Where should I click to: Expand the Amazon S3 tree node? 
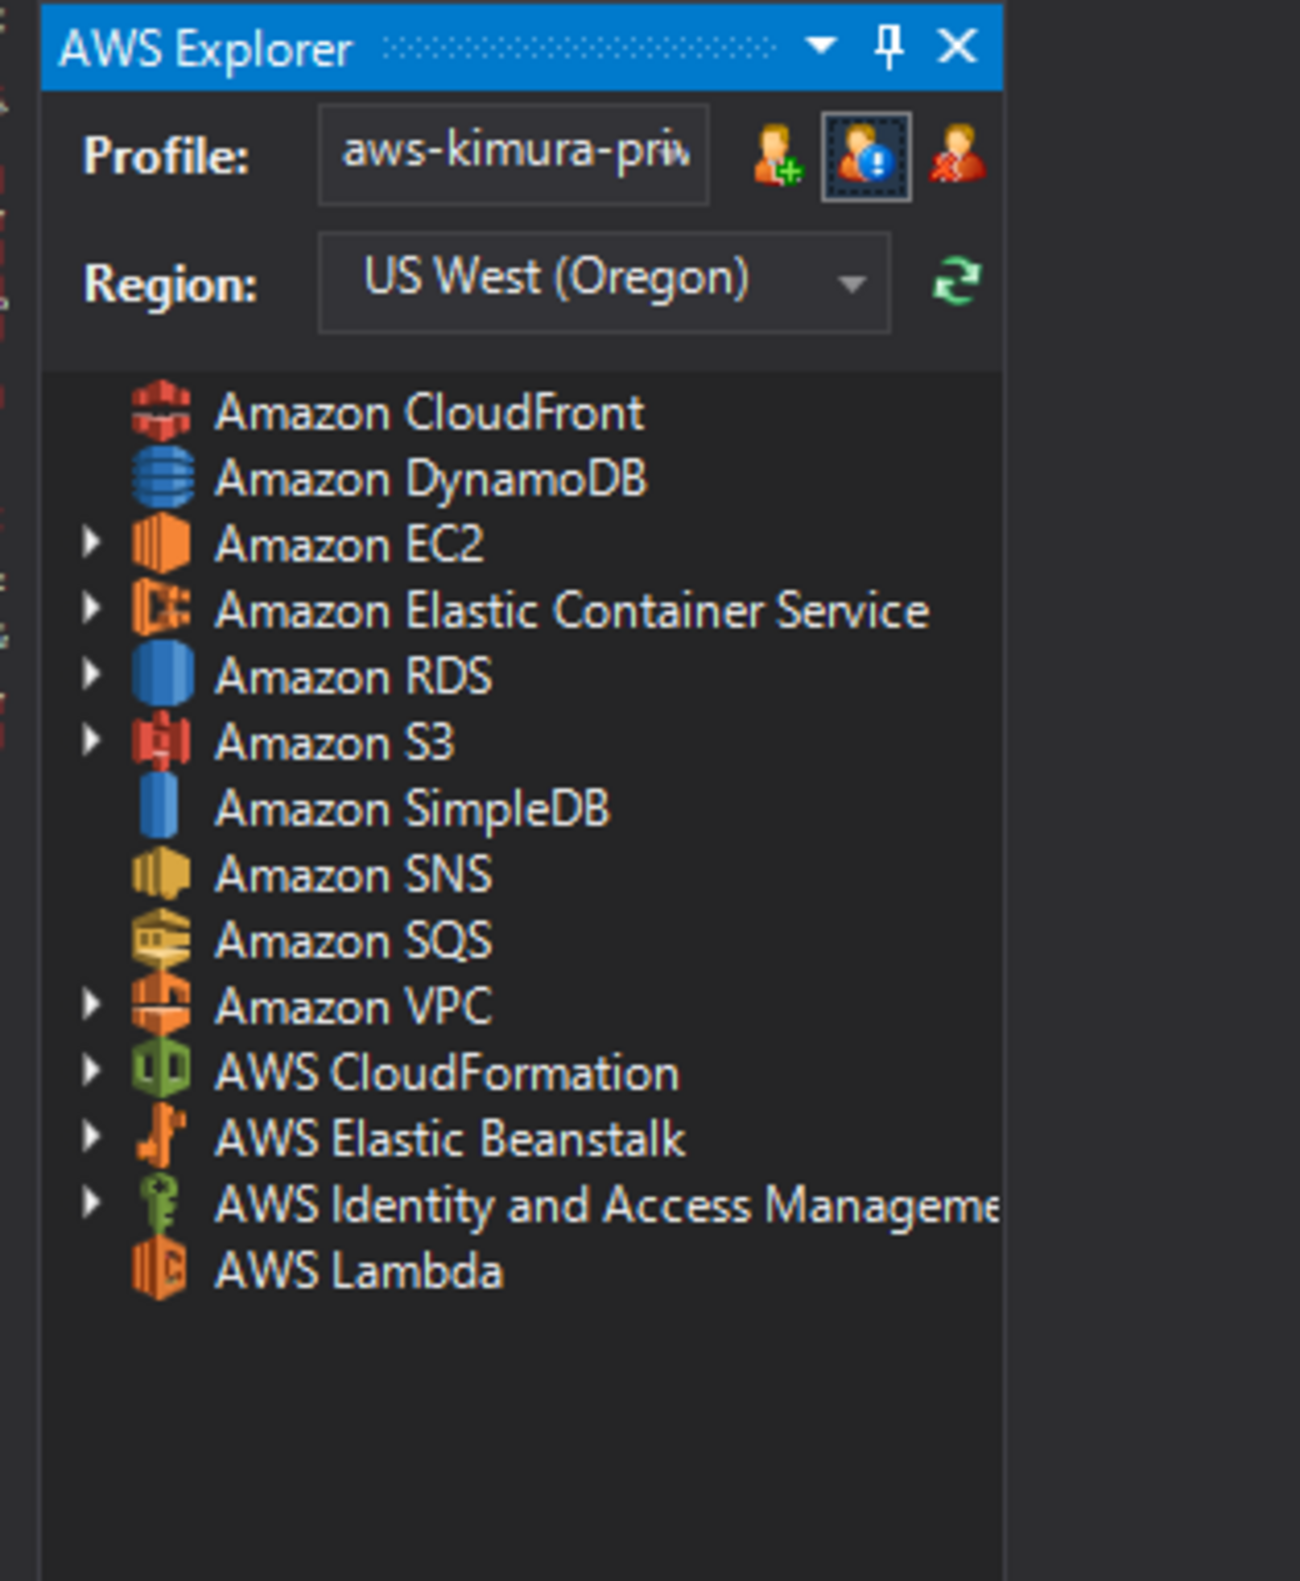coord(91,740)
